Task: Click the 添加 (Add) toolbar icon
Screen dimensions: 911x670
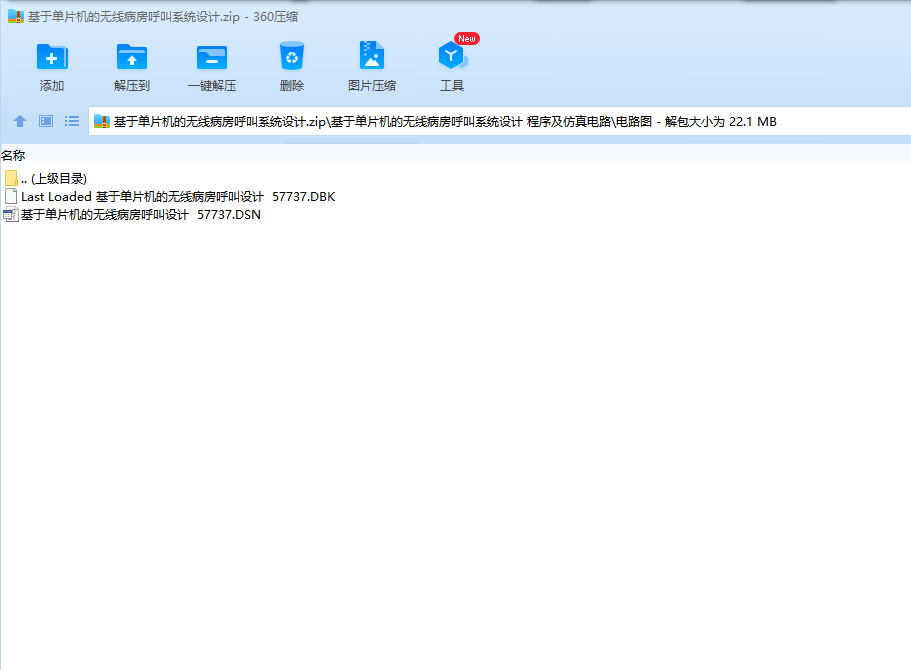Action: 52,57
